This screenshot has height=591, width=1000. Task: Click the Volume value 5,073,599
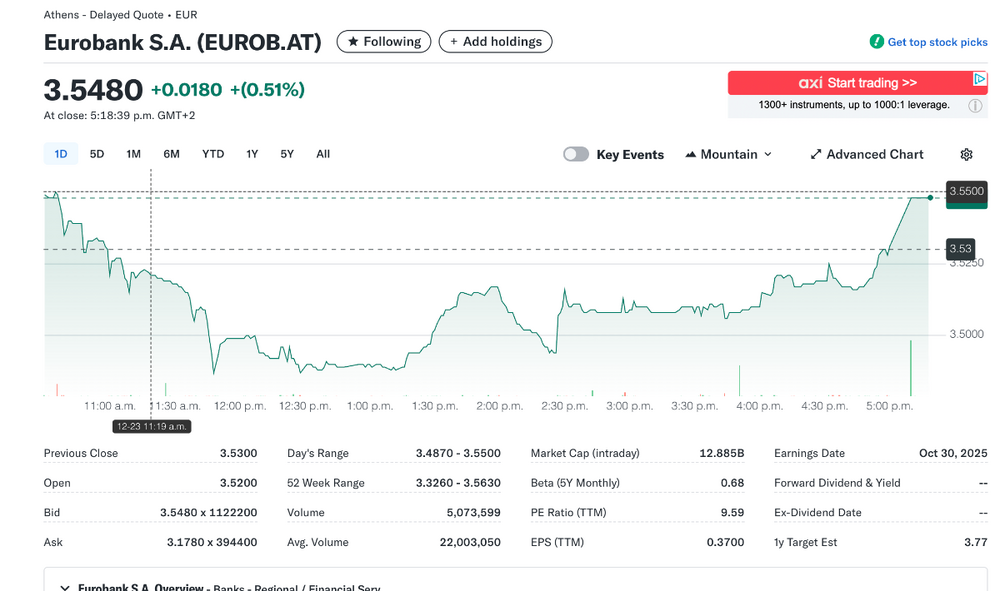[474, 513]
